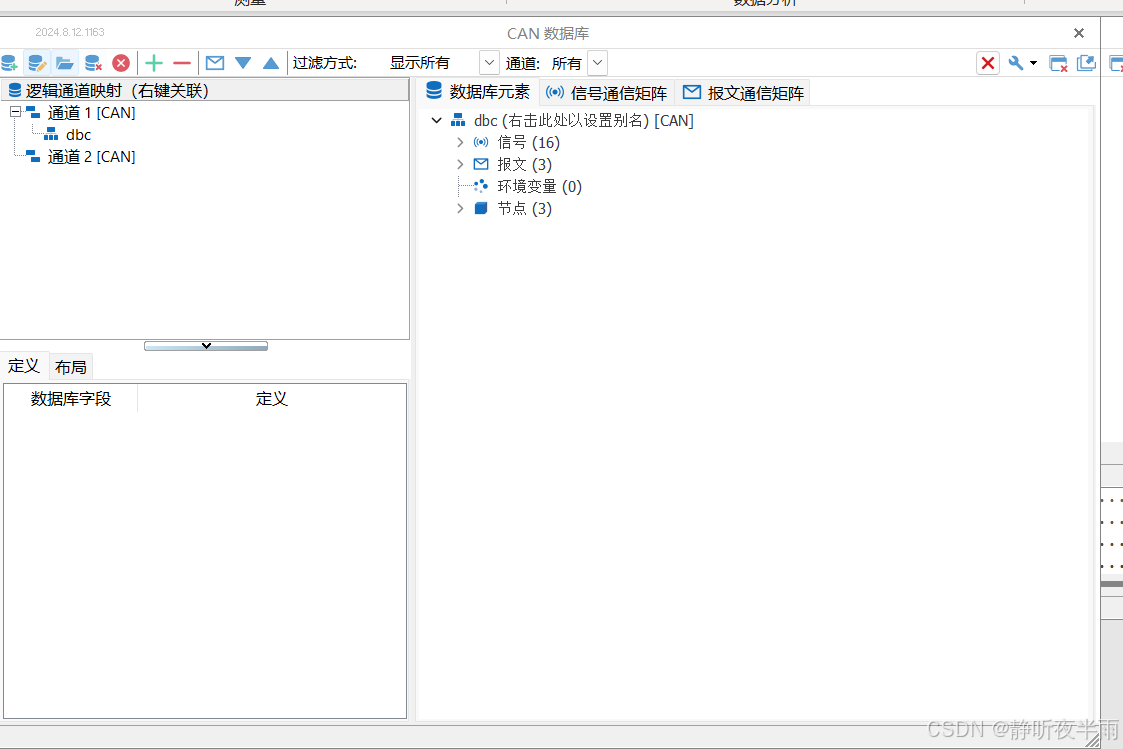Image resolution: width=1123 pixels, height=749 pixels.
Task: Switch to the 信号通信矩阵 tab
Action: point(606,93)
